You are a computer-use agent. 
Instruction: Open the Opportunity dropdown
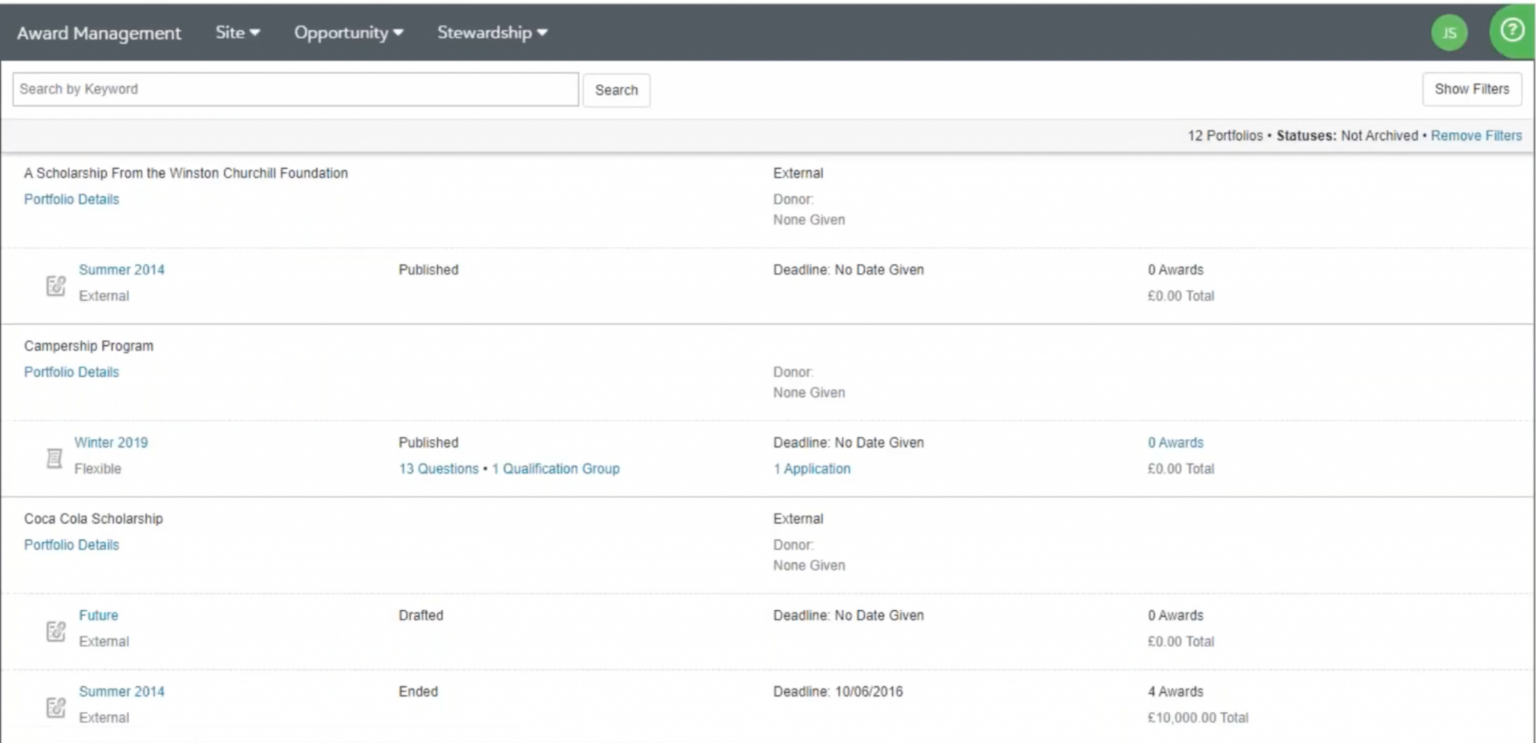347,32
